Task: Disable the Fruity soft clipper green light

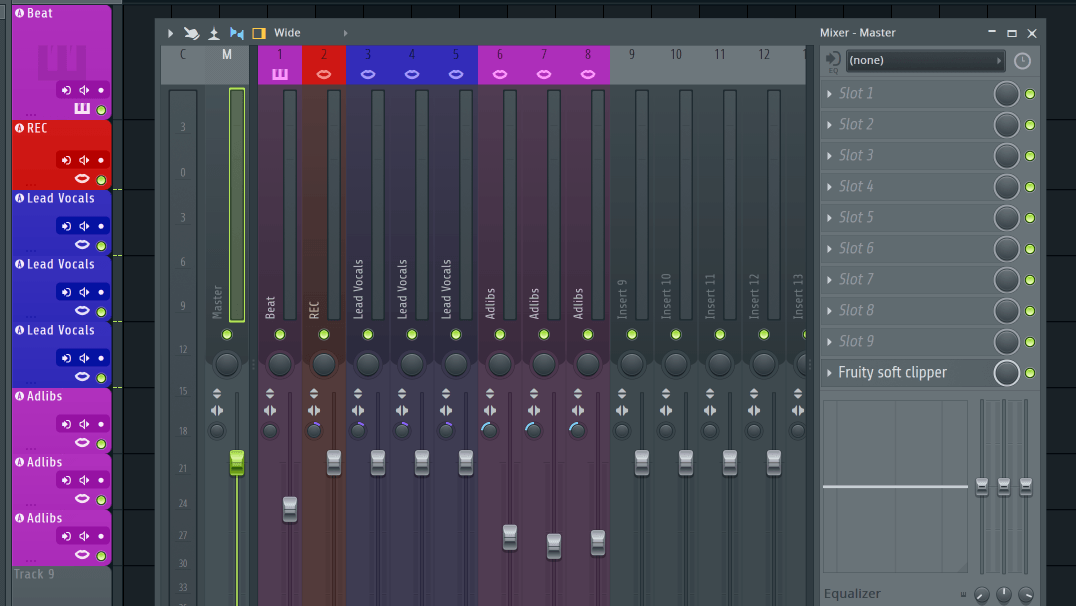Action: click(1030, 373)
